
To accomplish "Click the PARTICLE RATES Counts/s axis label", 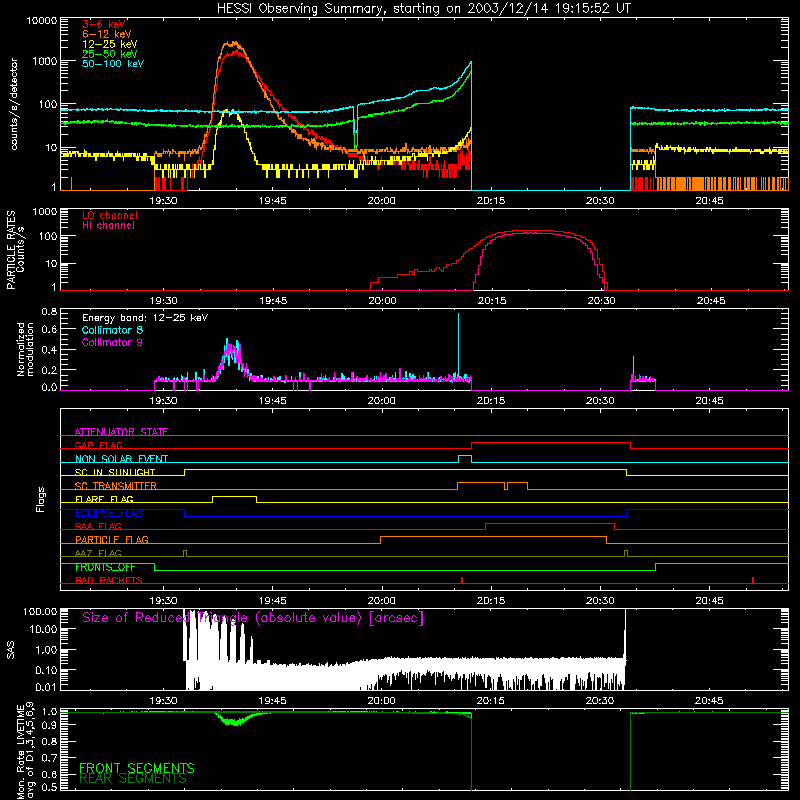I will (x=15, y=250).
